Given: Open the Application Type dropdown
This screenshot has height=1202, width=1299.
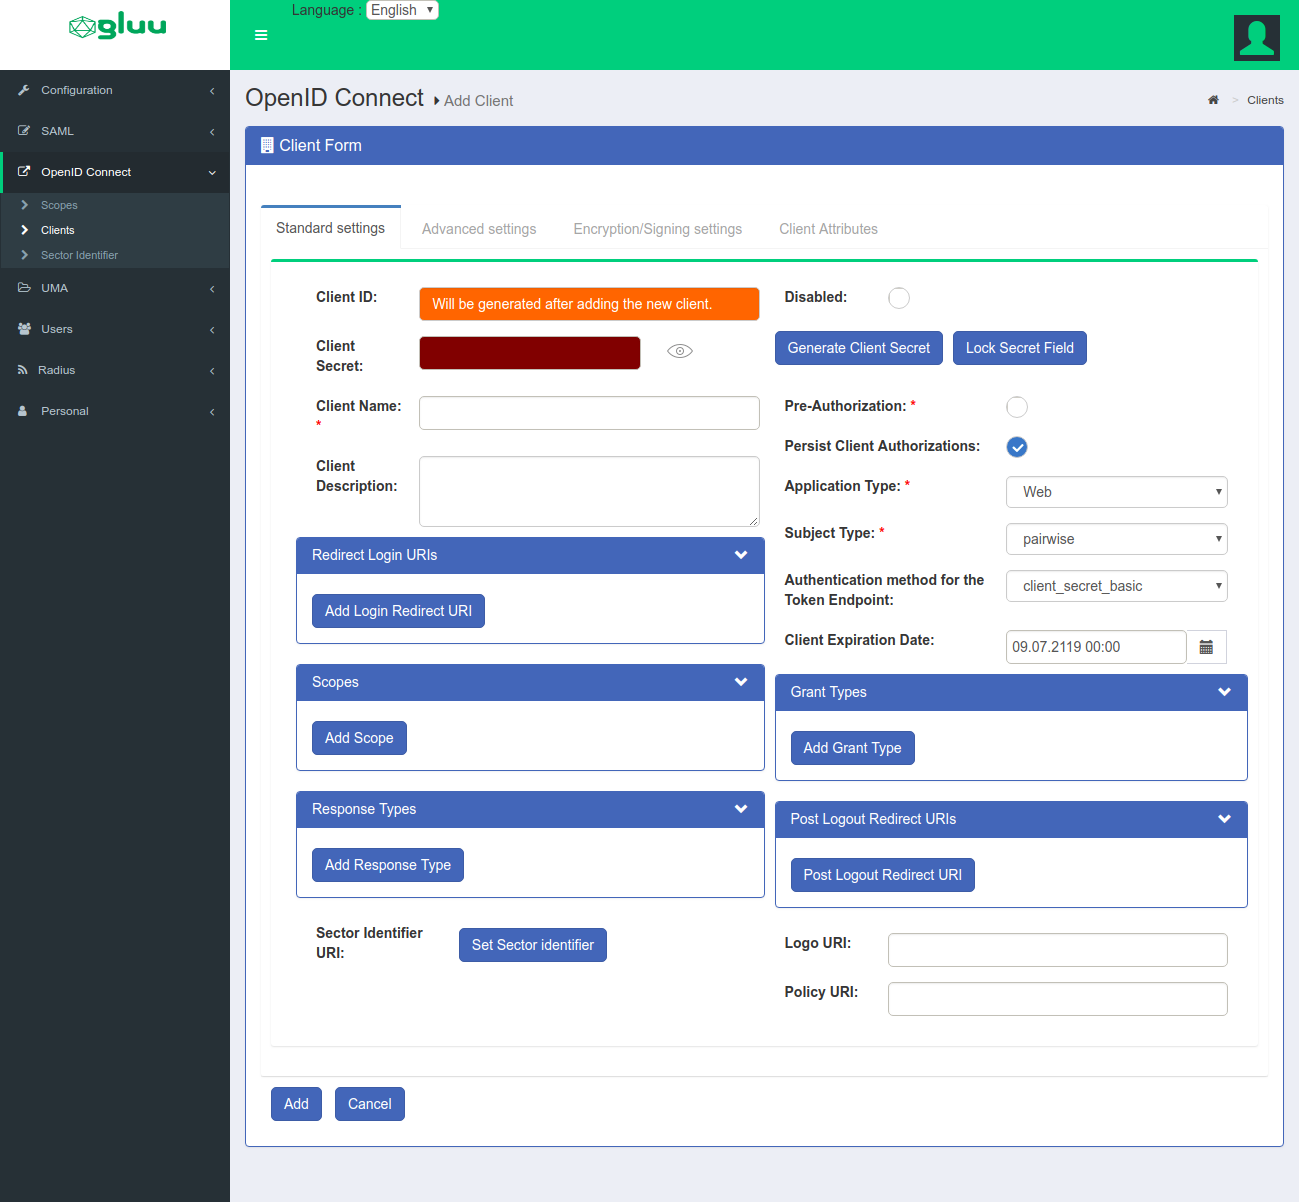Looking at the screenshot, I should point(1116,491).
